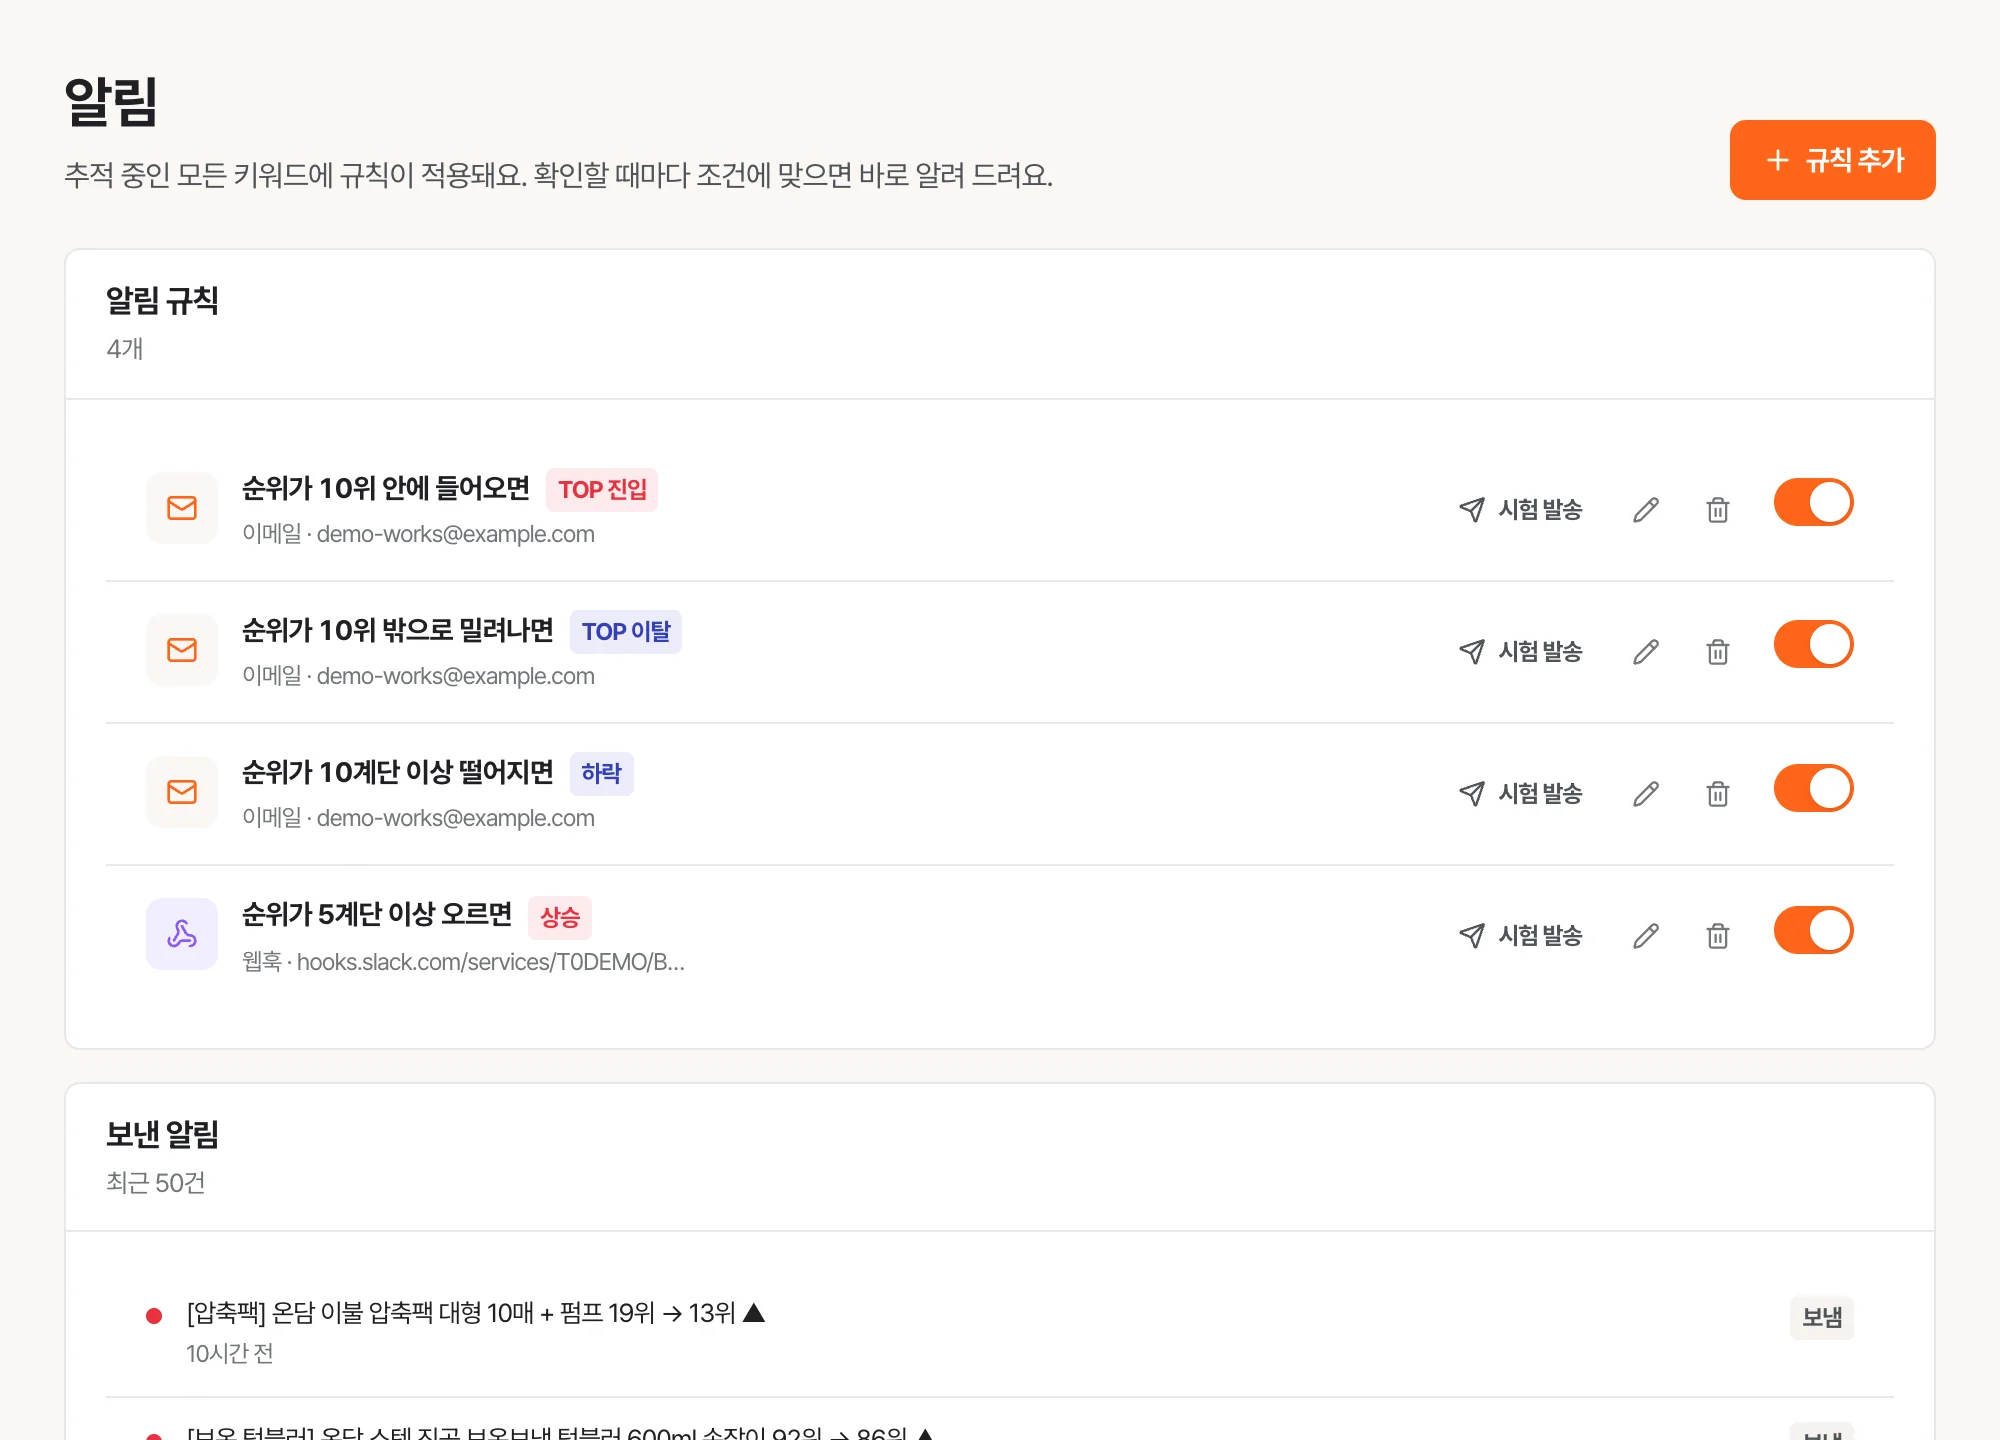Screen dimensions: 2000x1440
Task: Disable the '10계단 이상 떨어지면' rule switch
Action: (1813, 789)
